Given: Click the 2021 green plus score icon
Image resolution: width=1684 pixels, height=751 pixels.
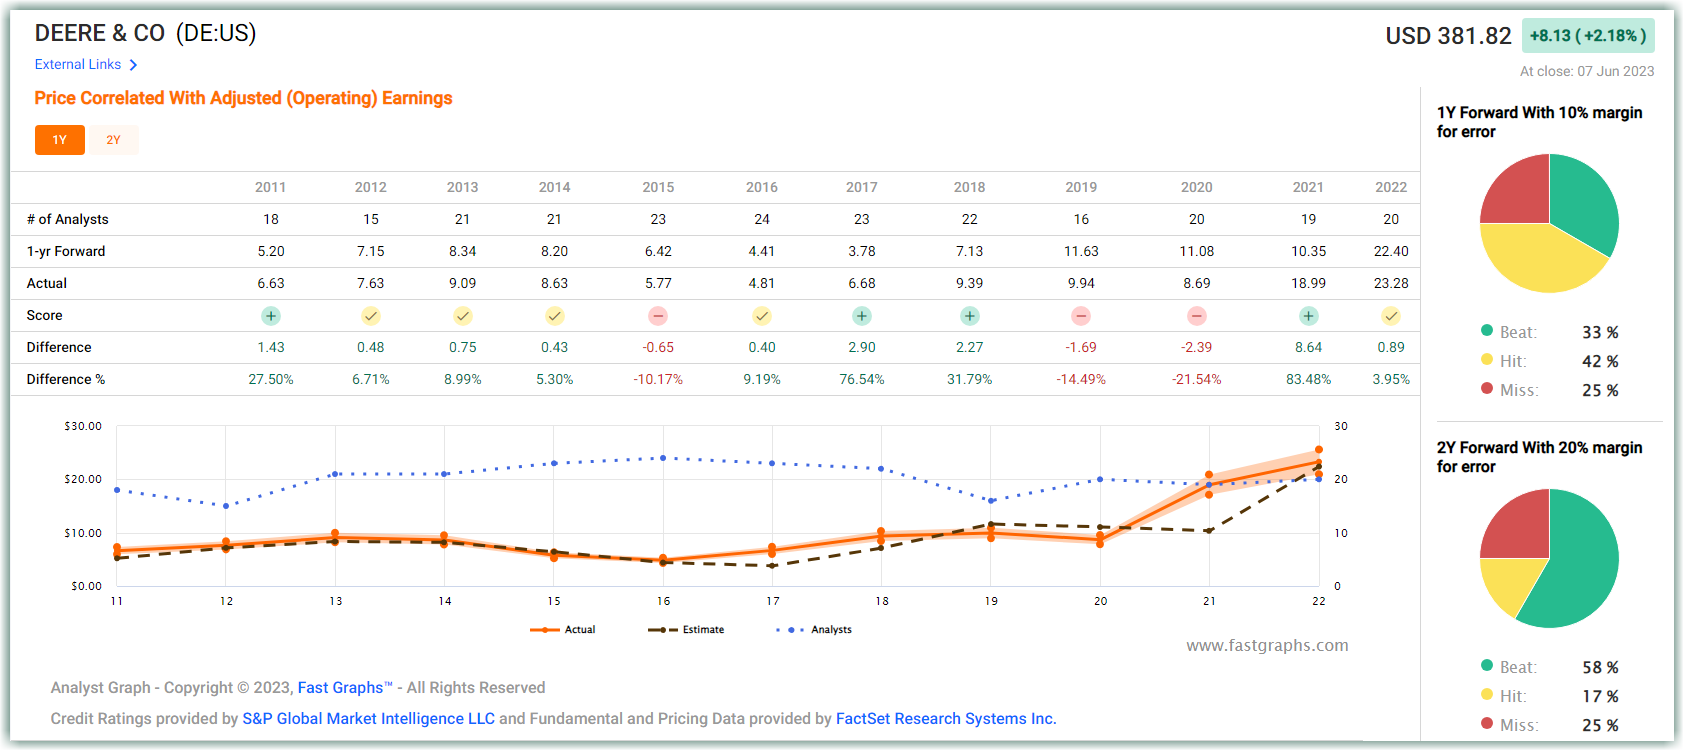Looking at the screenshot, I should (1309, 316).
